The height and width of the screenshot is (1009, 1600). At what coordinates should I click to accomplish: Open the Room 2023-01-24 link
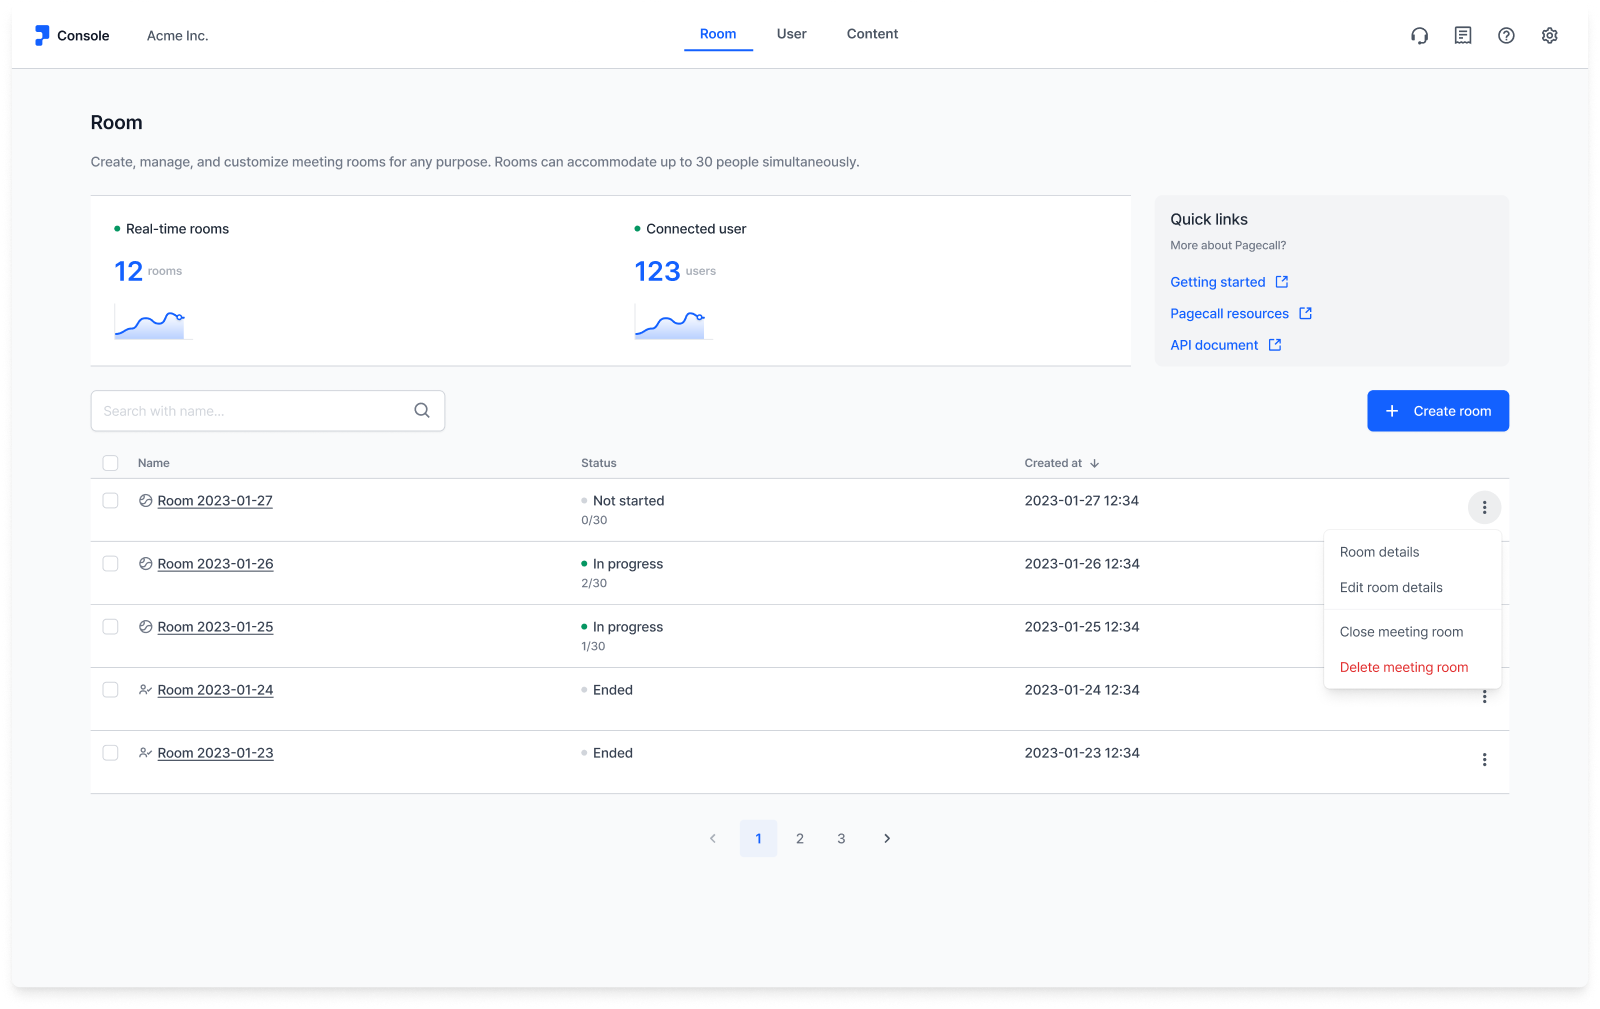point(215,690)
